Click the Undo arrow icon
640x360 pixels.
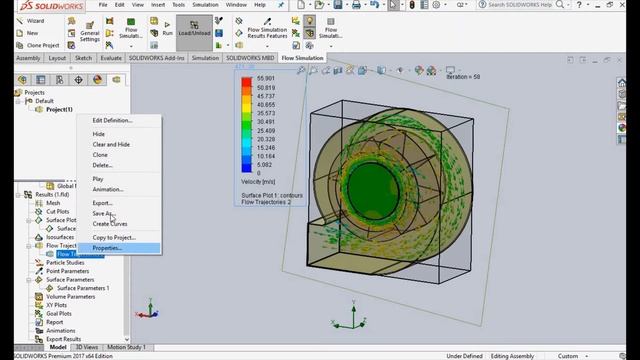coord(374,5)
